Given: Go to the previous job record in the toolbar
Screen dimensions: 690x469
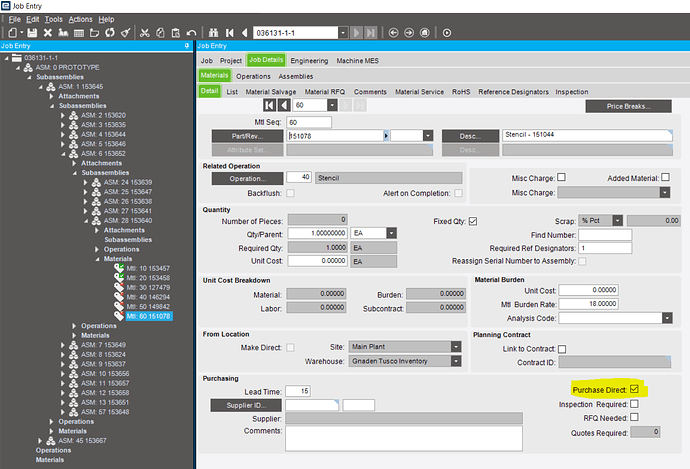Looking at the screenshot, I should point(244,33).
